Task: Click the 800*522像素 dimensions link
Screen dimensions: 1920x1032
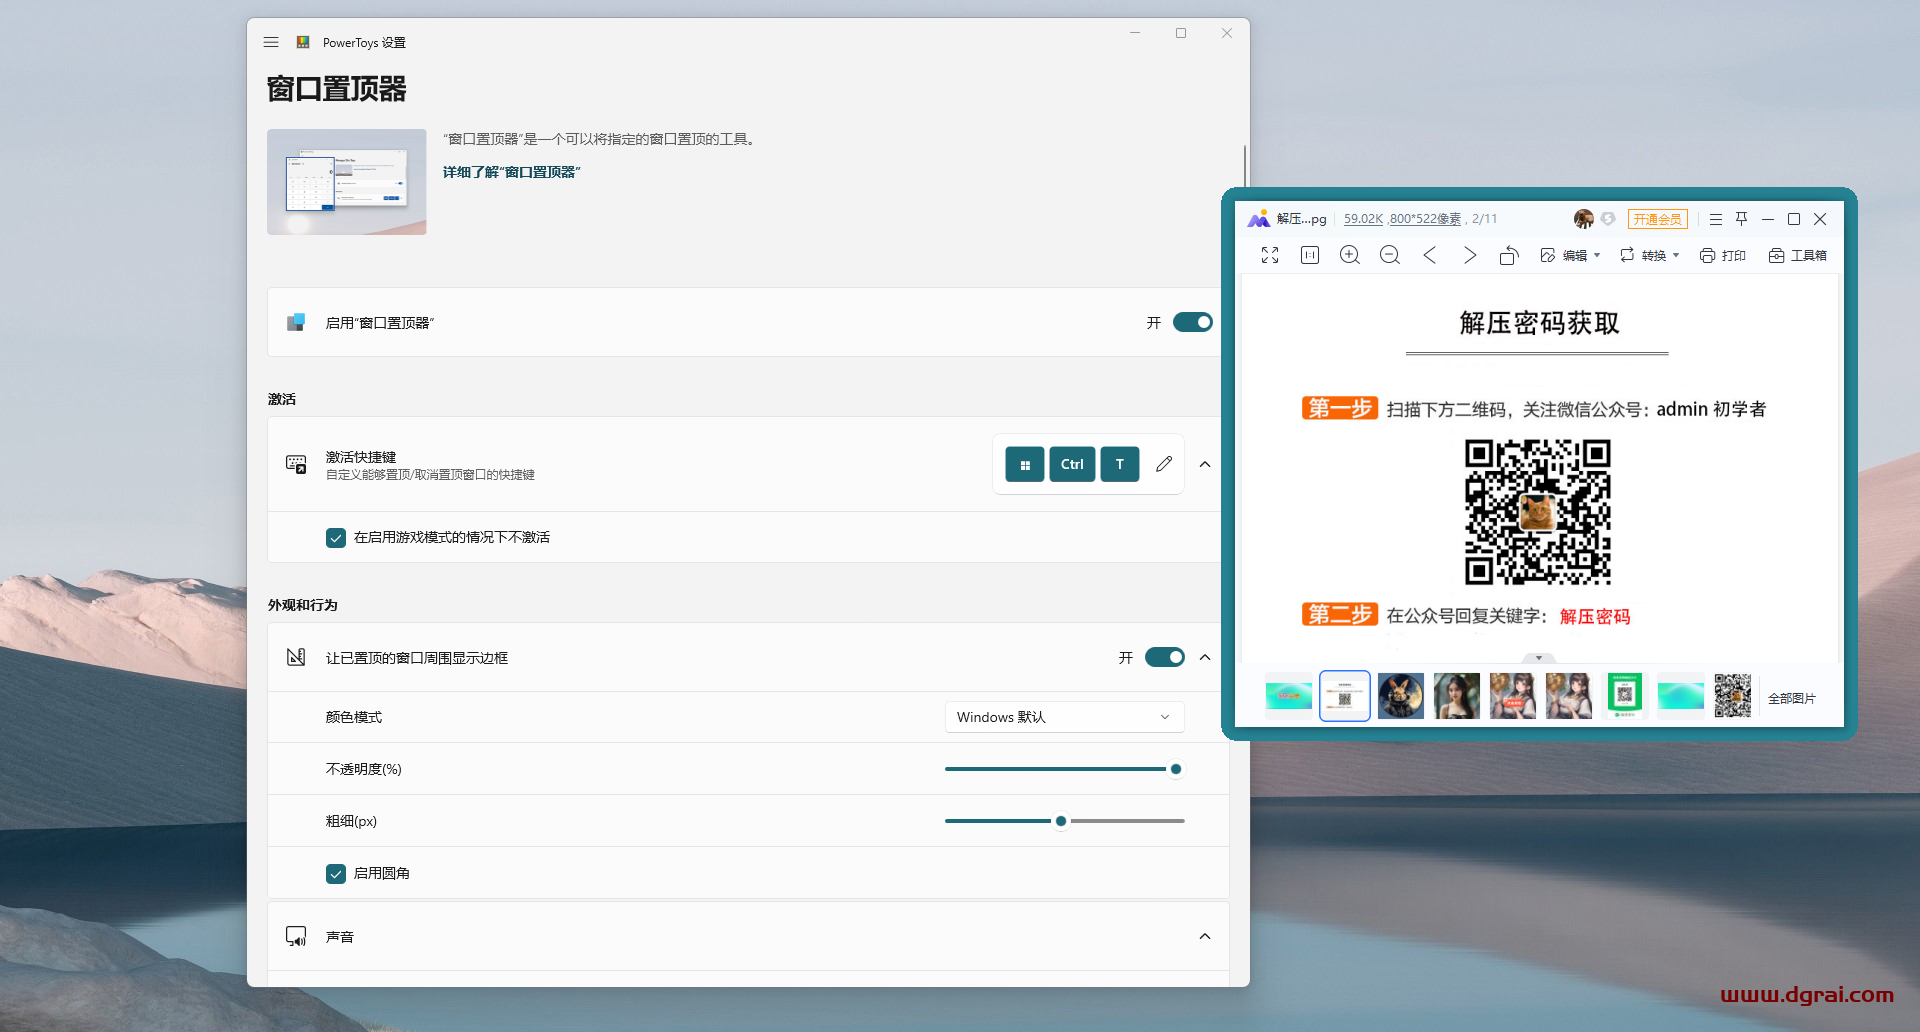Action: click(1425, 219)
